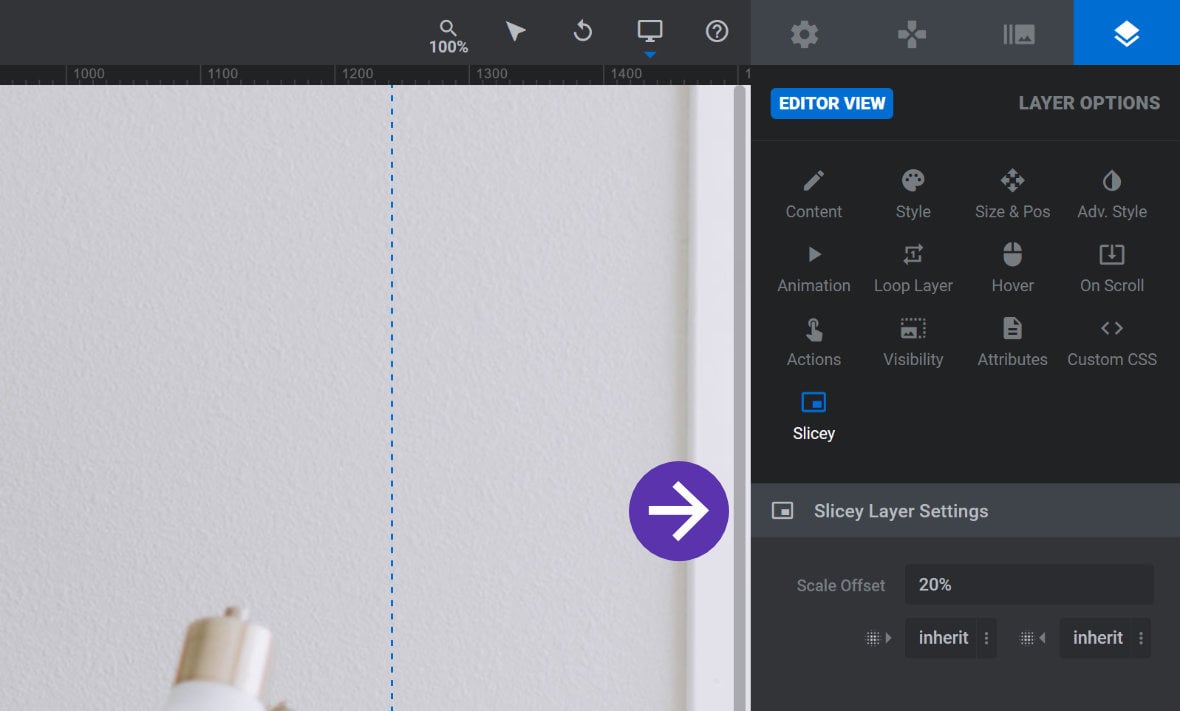Open the Hover mouse section
Viewport: 1180px width, 711px height.
pos(1012,268)
